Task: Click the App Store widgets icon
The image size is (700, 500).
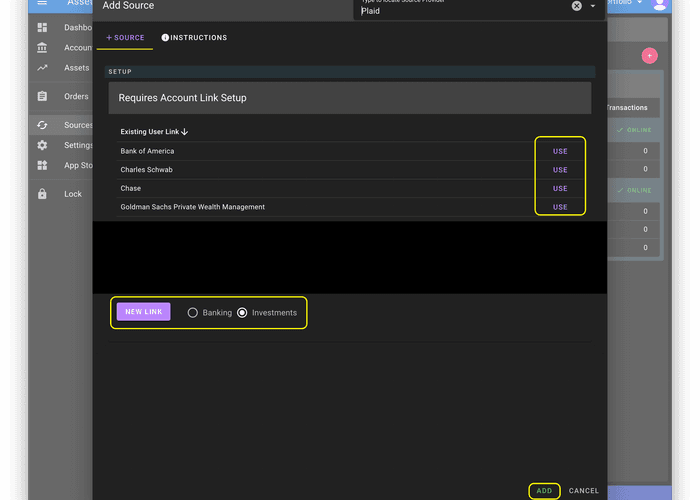Action: [x=42, y=165]
